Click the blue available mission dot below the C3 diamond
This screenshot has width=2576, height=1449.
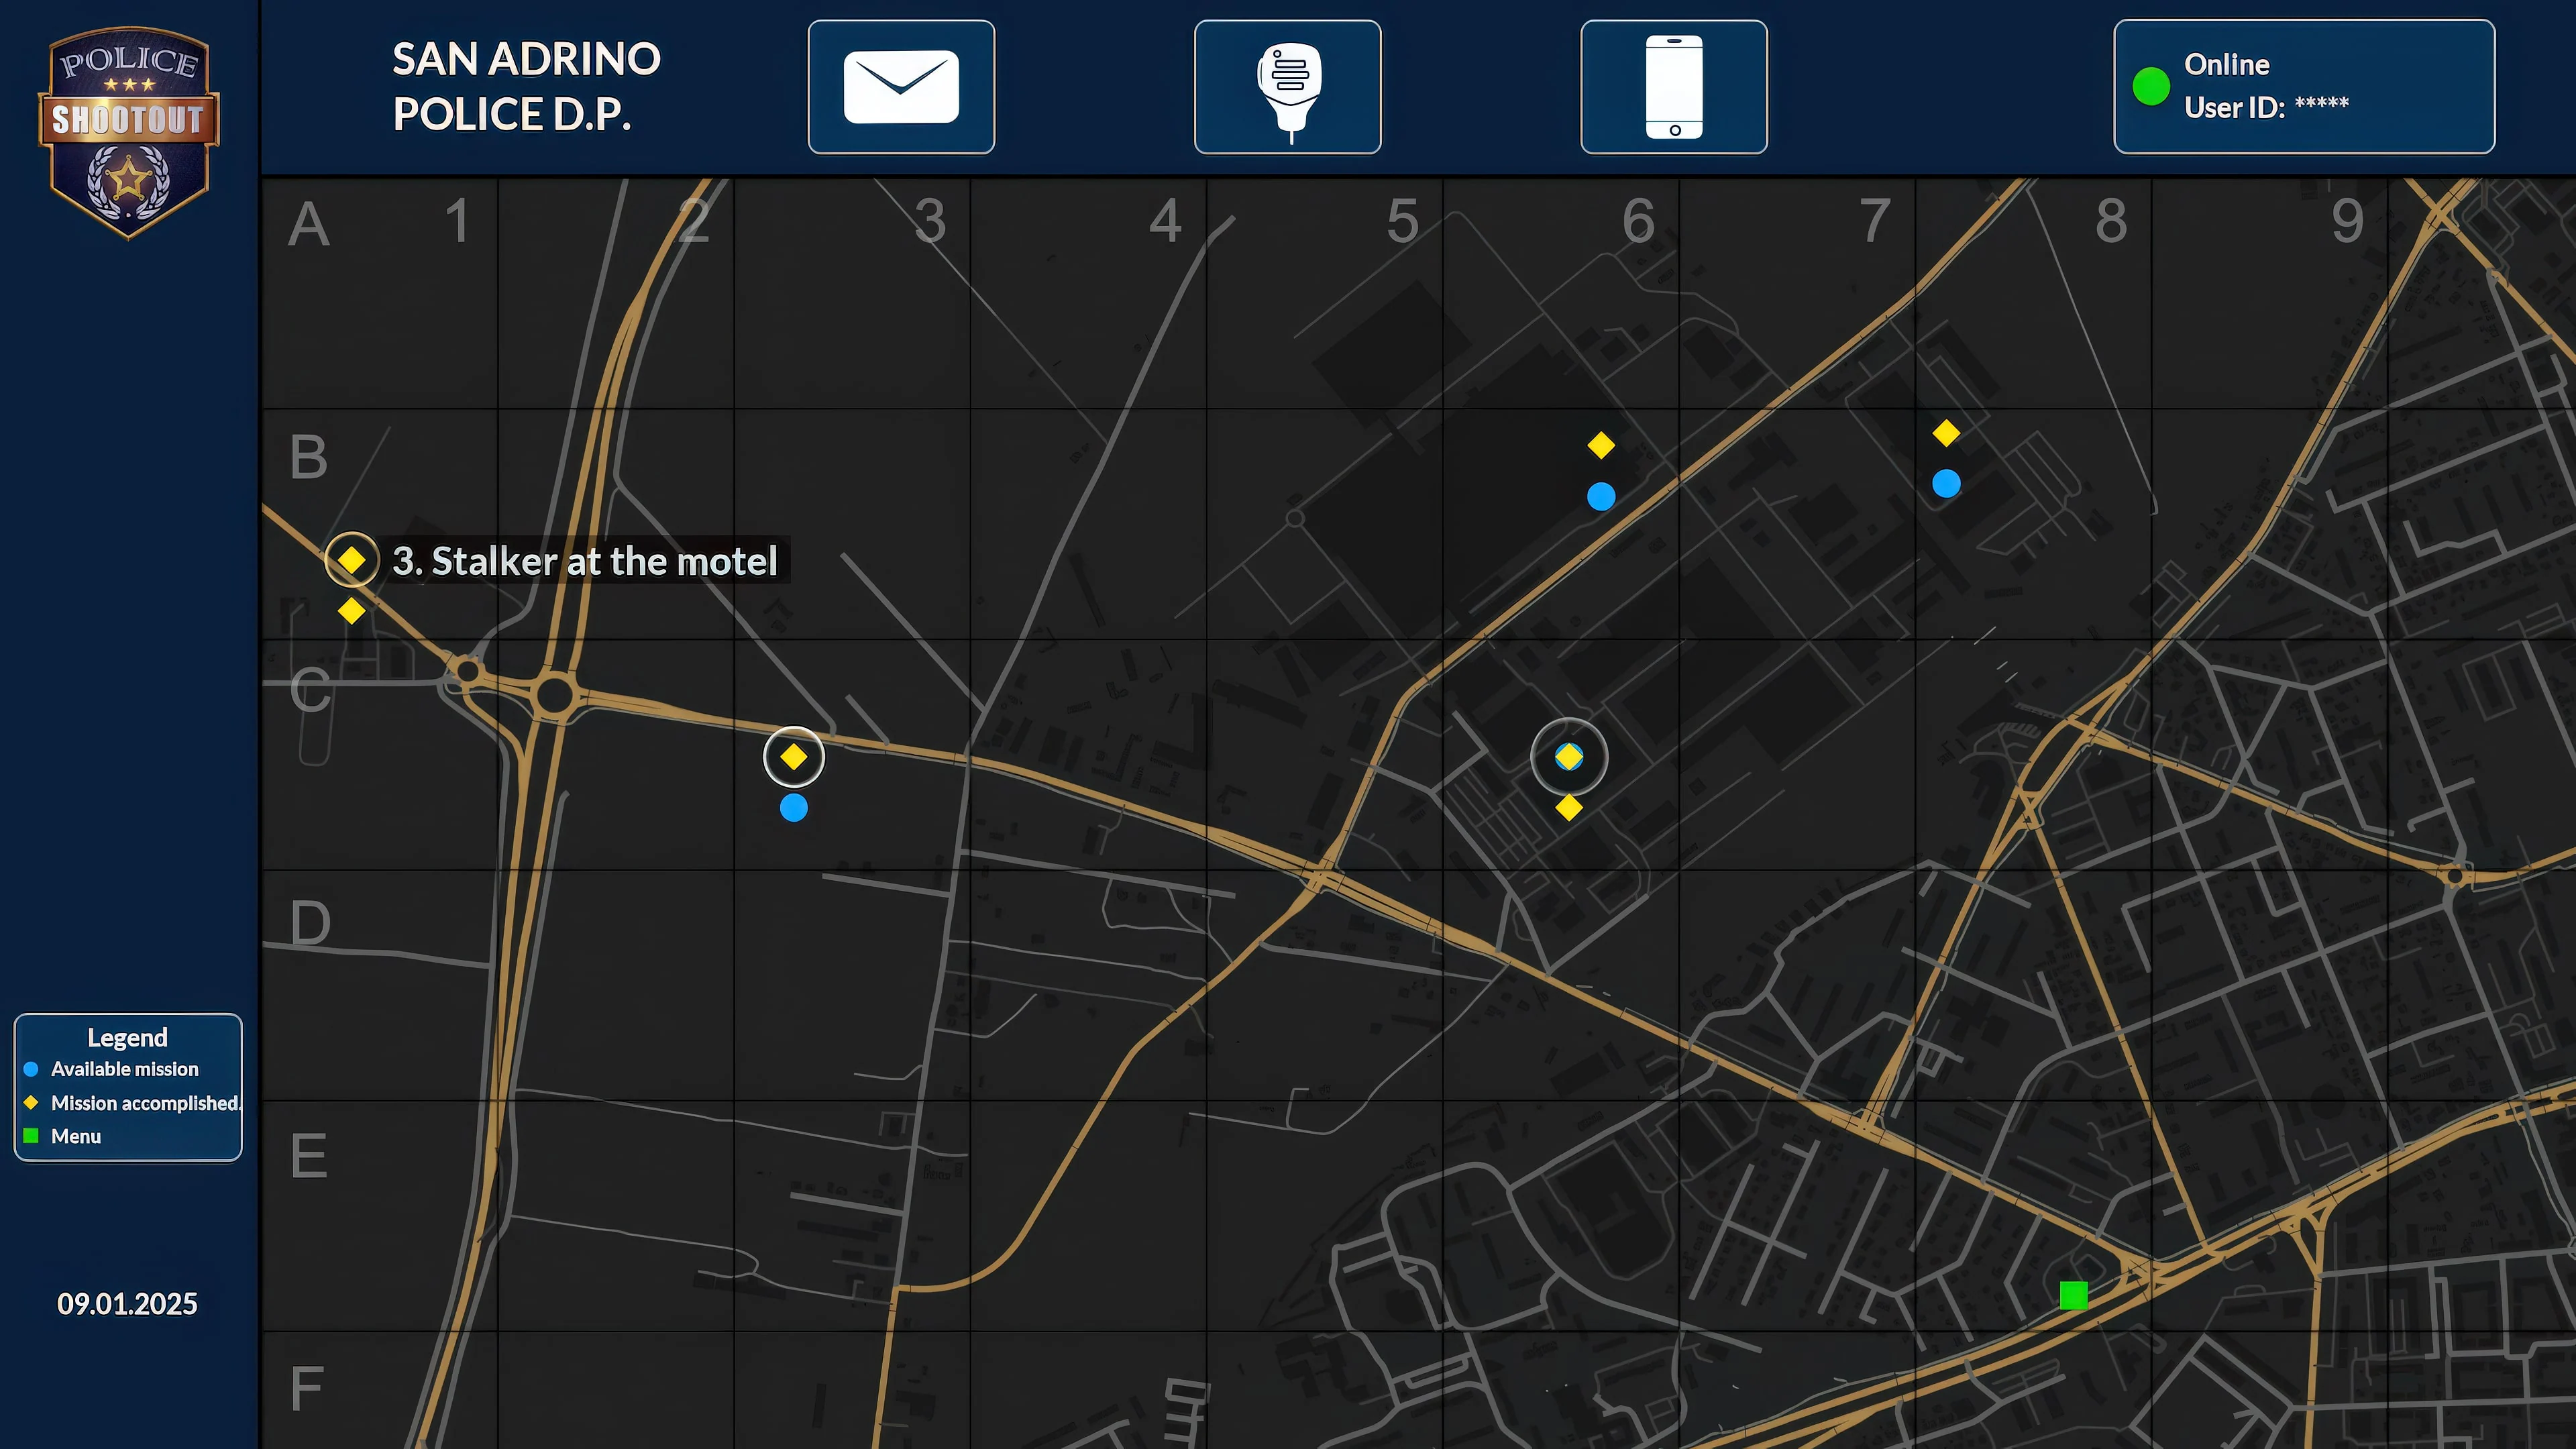(793, 808)
